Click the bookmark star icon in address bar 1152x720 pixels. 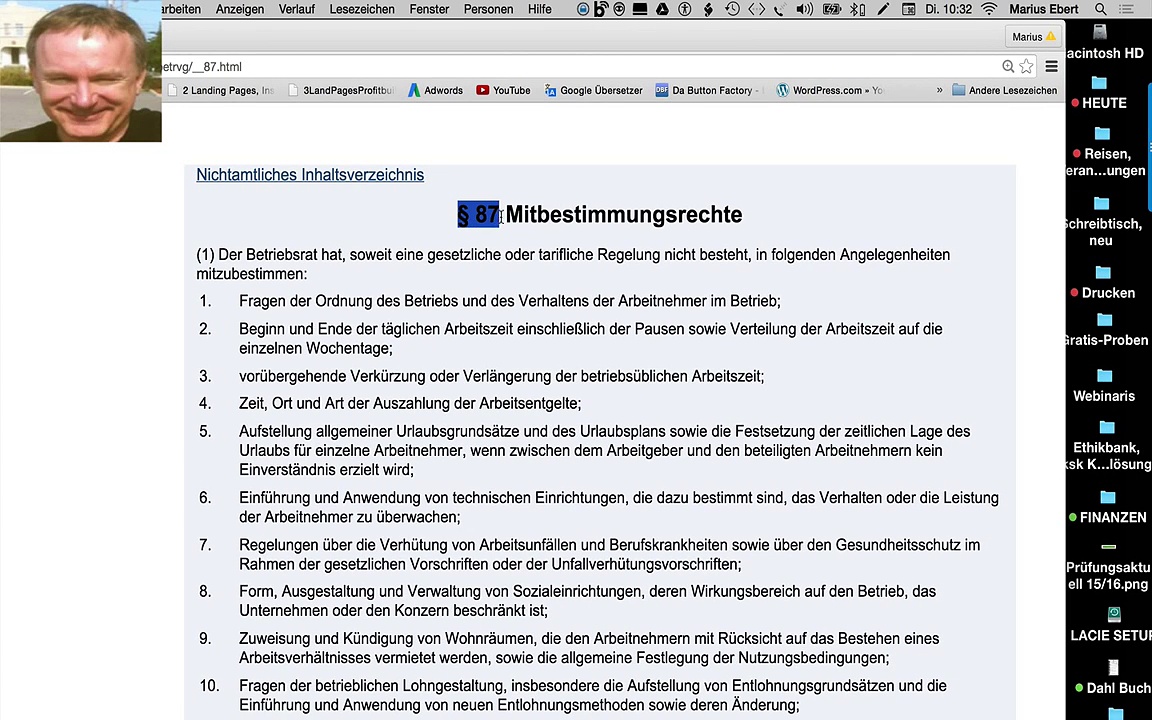pos(1026,67)
